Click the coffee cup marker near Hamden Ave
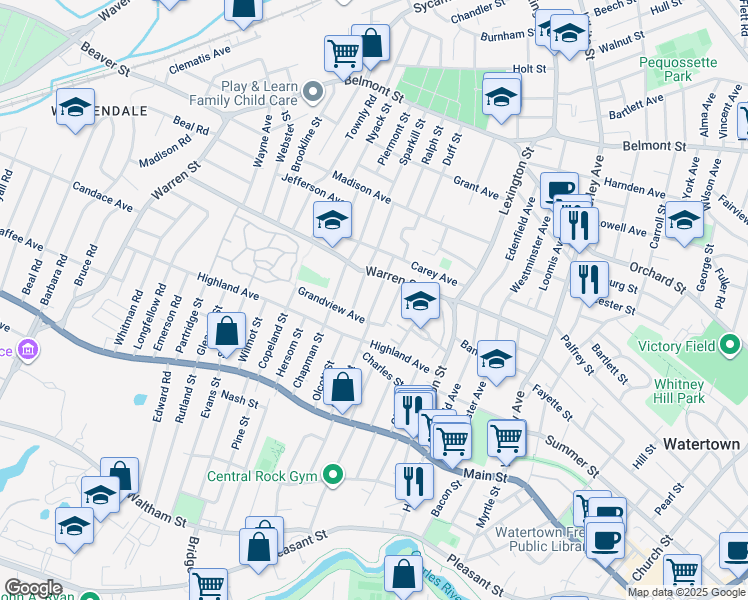This screenshot has height=600, width=748. point(559,189)
